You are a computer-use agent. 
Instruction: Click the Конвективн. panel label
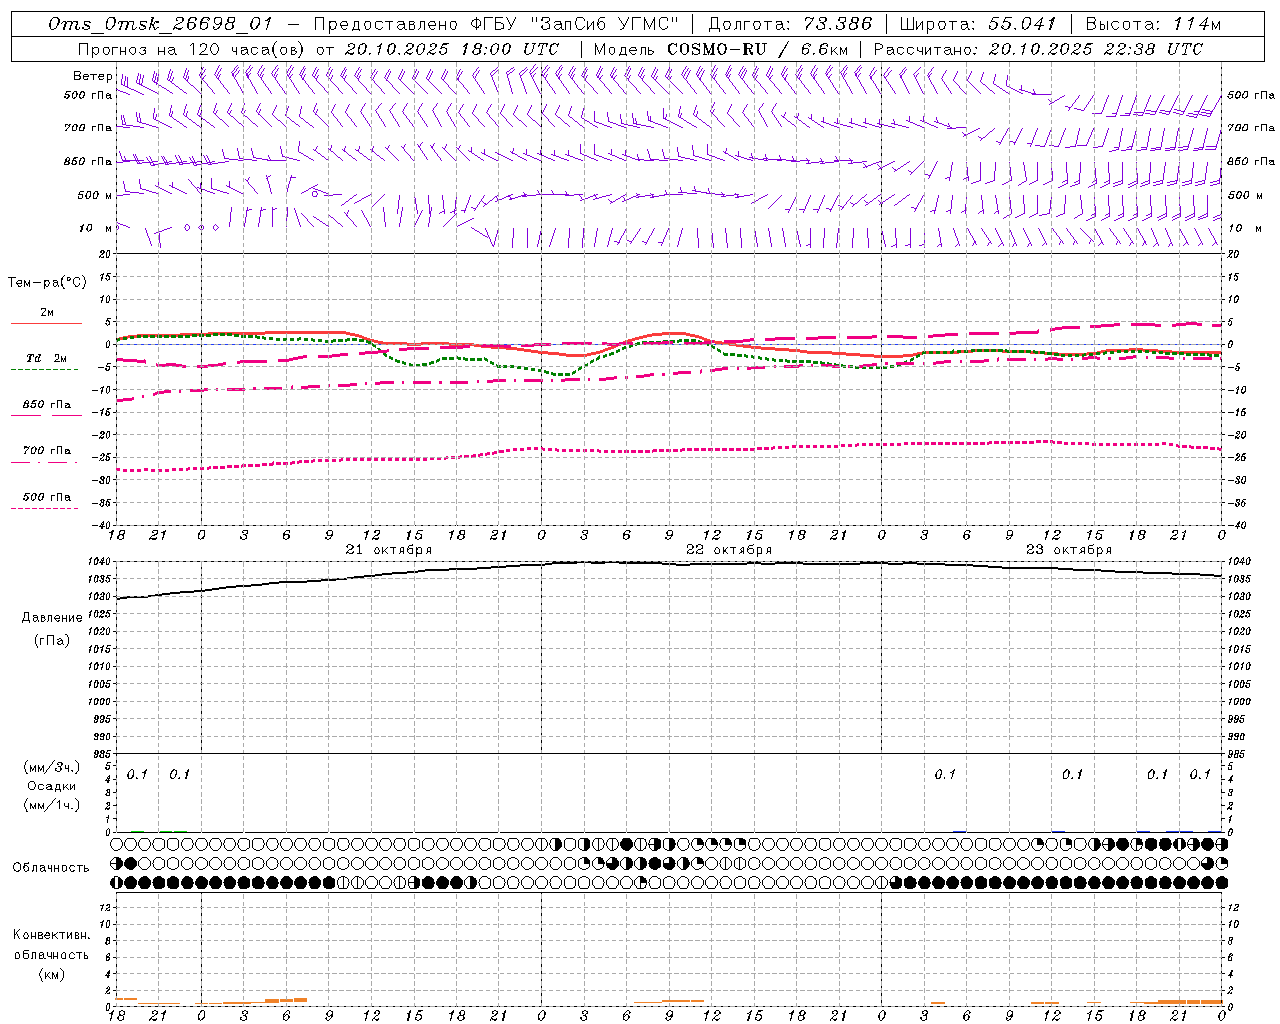tap(51, 935)
